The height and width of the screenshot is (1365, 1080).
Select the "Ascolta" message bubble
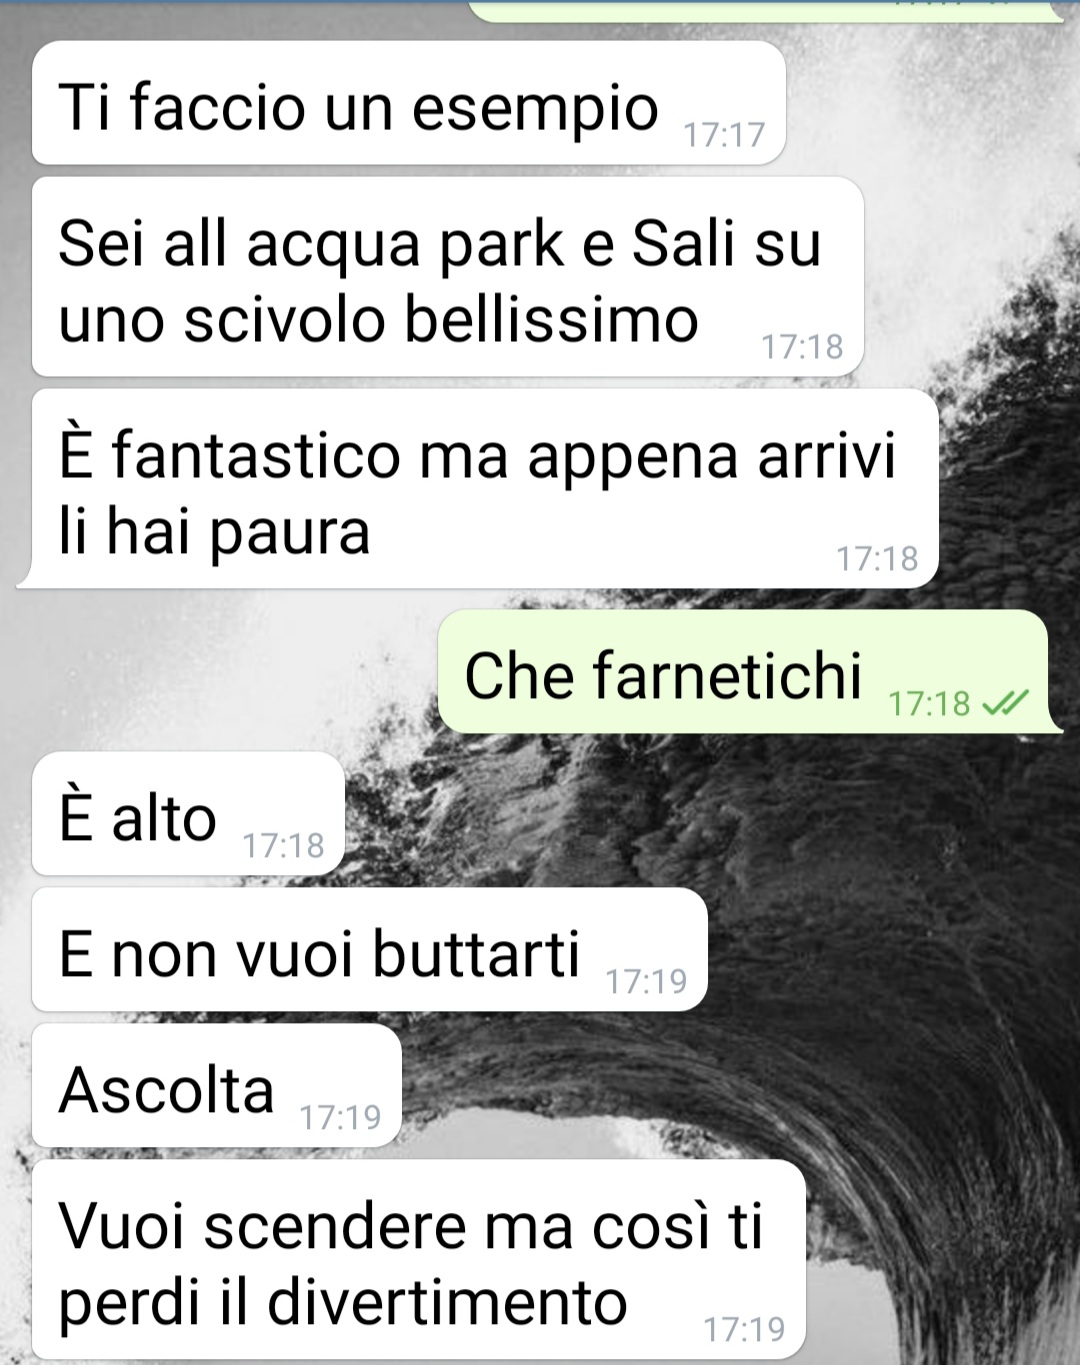(216, 1086)
